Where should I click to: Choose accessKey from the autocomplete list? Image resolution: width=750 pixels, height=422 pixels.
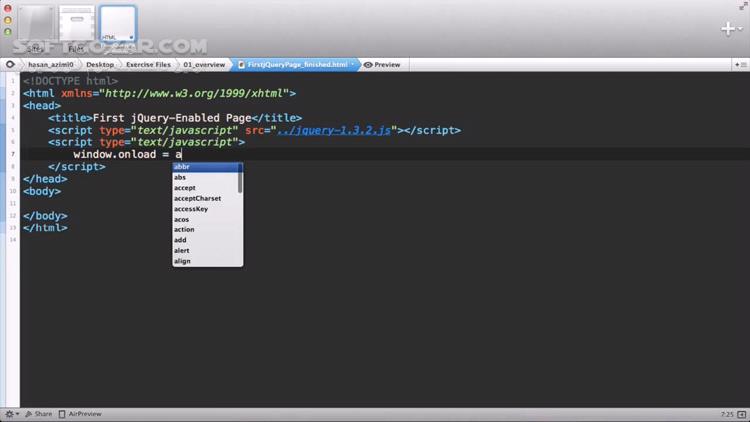click(205, 209)
